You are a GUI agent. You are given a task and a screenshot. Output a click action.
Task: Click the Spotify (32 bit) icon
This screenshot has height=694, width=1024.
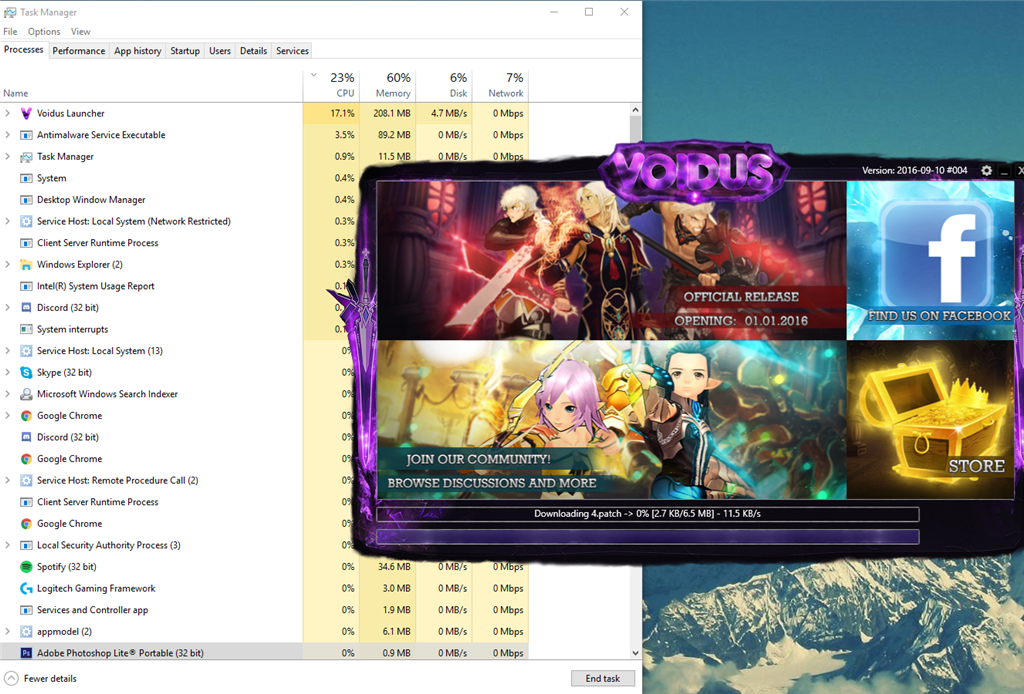[x=26, y=567]
